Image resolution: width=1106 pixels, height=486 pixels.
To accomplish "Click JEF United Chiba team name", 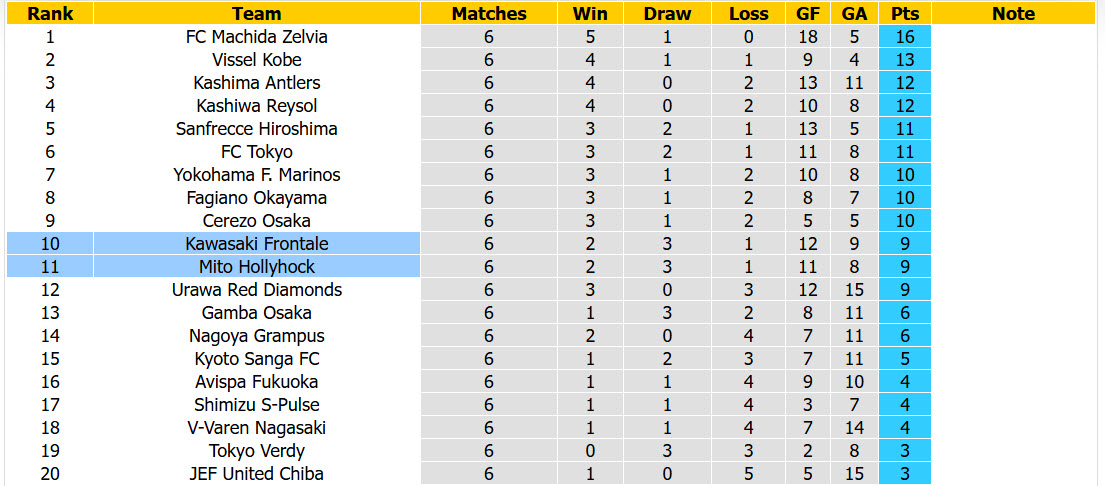I will coord(257,474).
